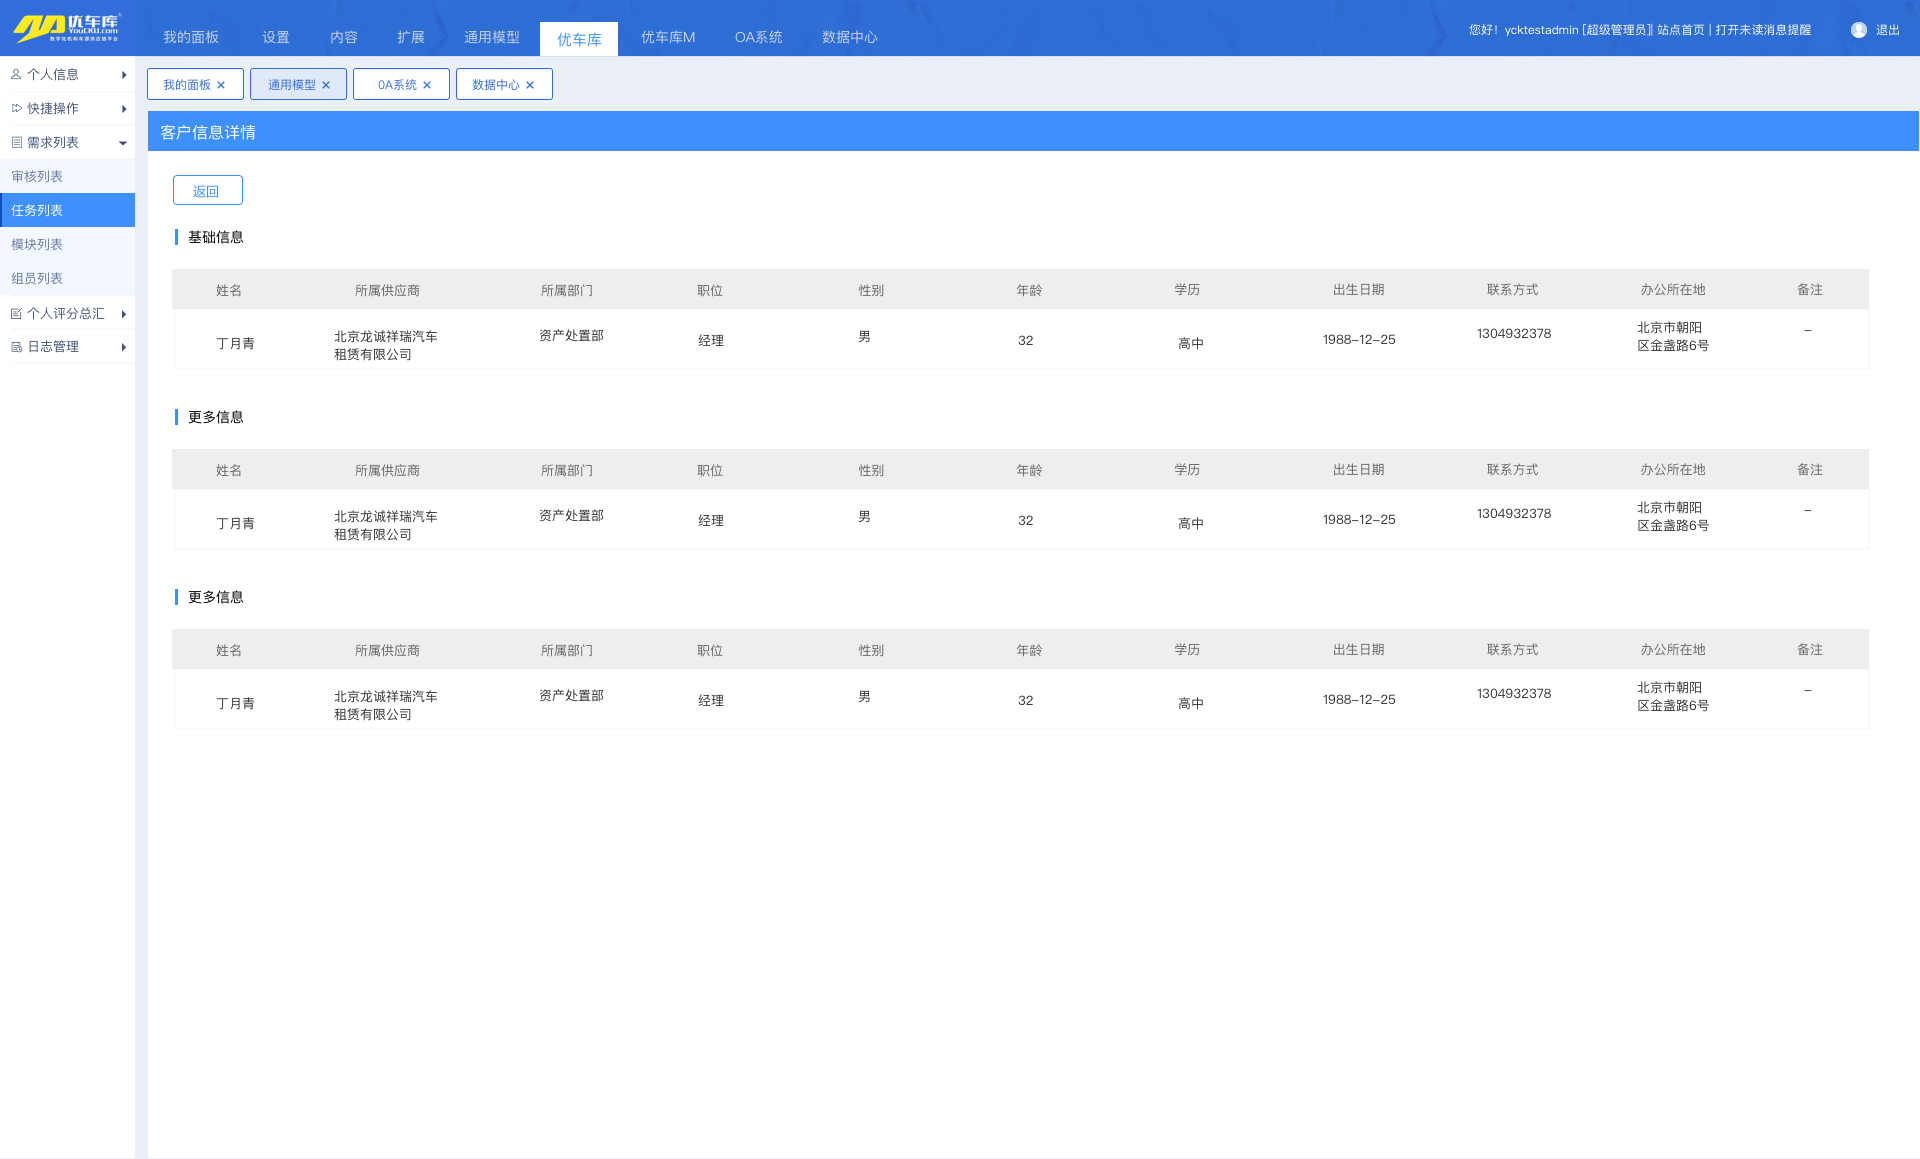Switch to the 优车库M top menu
This screenshot has width=1920, height=1159.
tap(667, 37)
